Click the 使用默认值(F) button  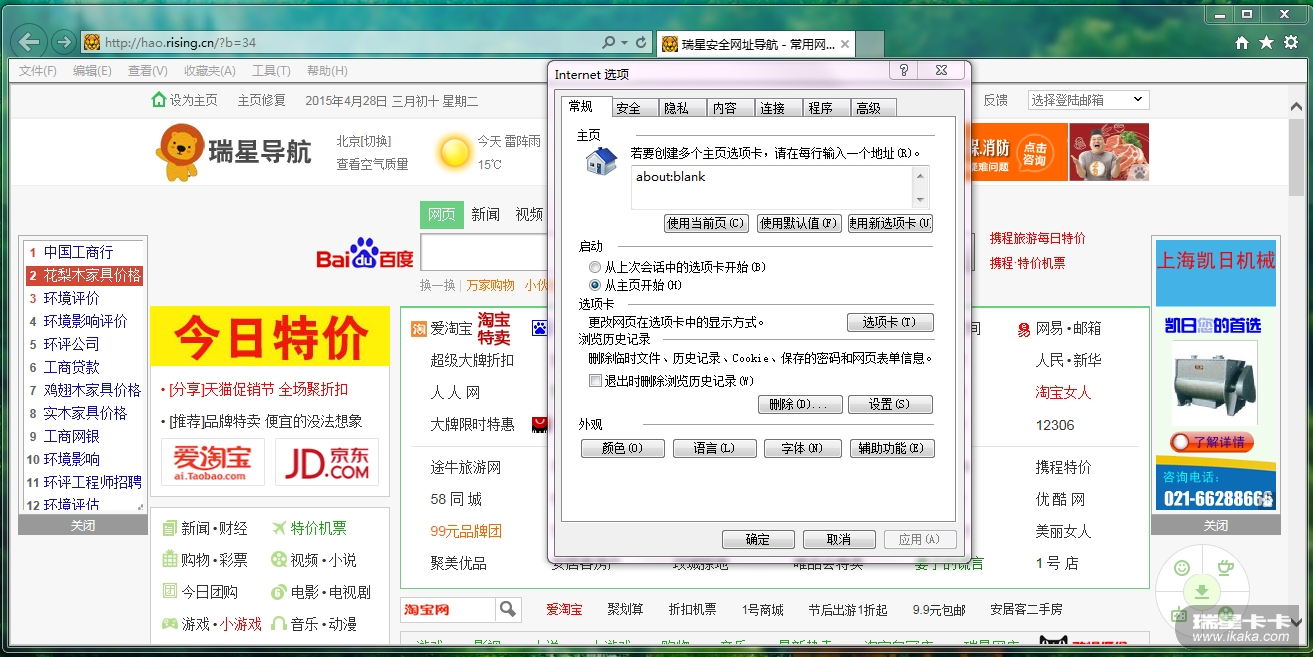[x=798, y=224]
